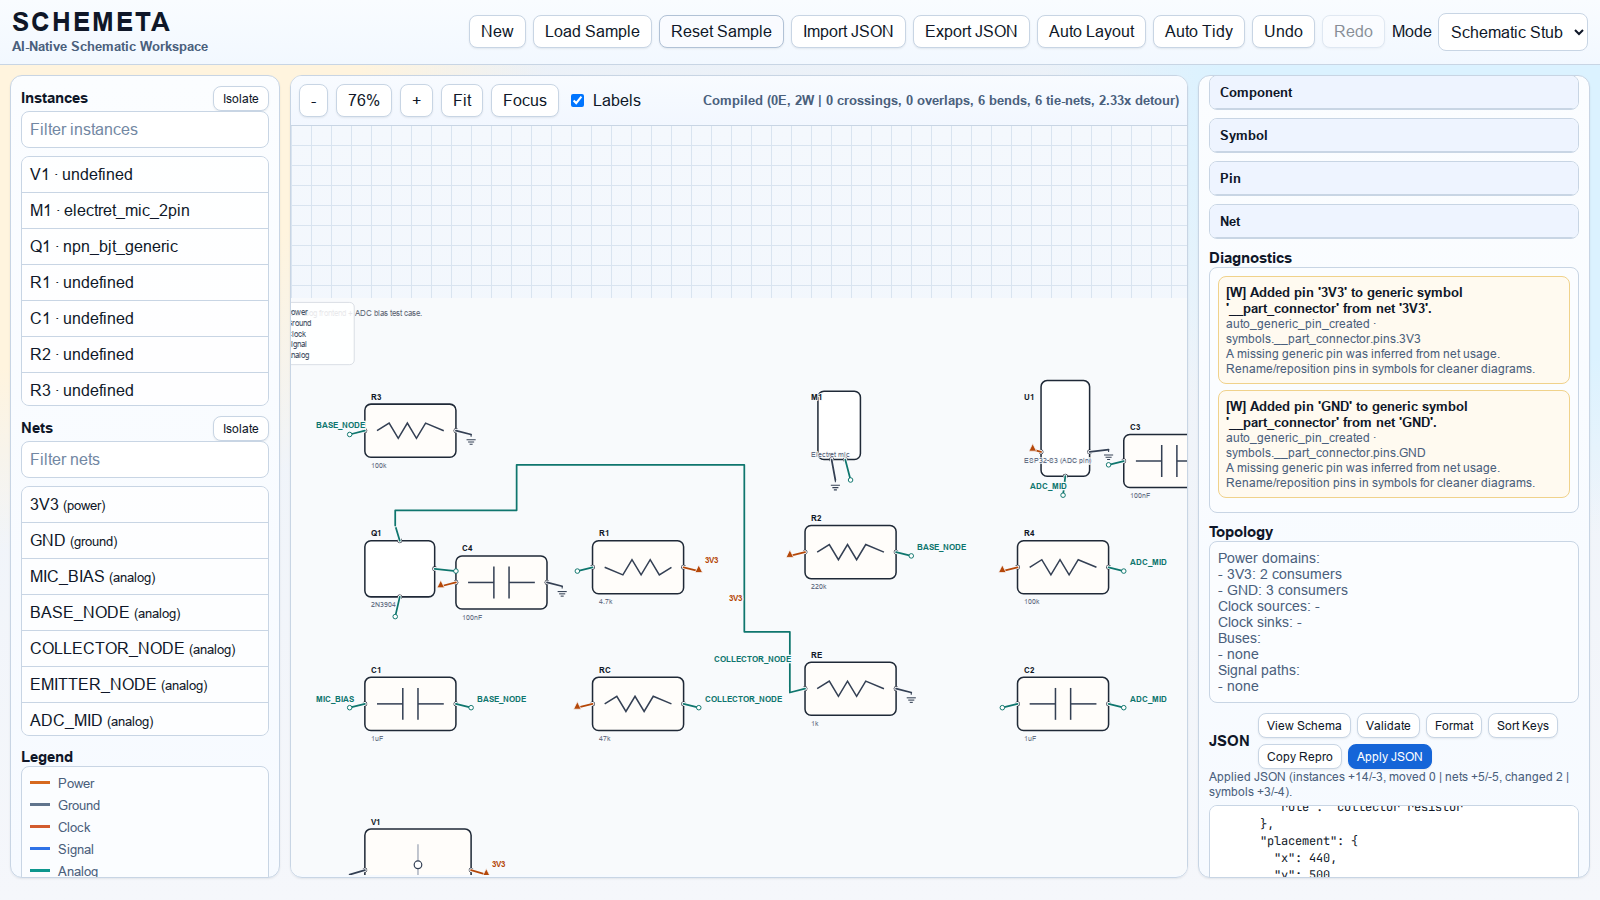Screen dimensions: 1600x900
Task: Select Q1 npn_bjt_generic in Instances list
Action: (145, 247)
